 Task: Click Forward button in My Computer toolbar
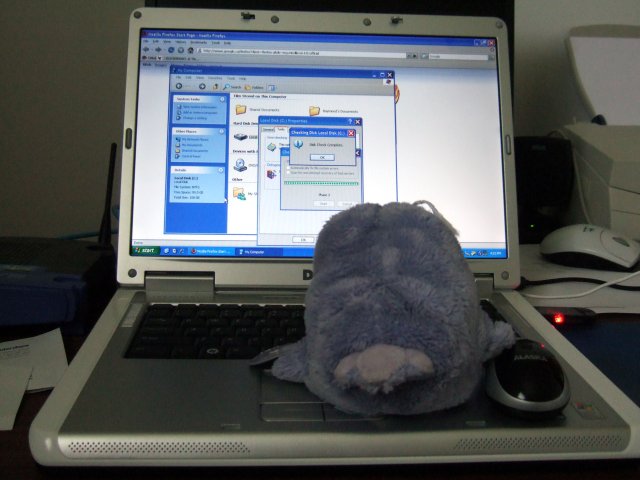pyautogui.click(x=202, y=87)
